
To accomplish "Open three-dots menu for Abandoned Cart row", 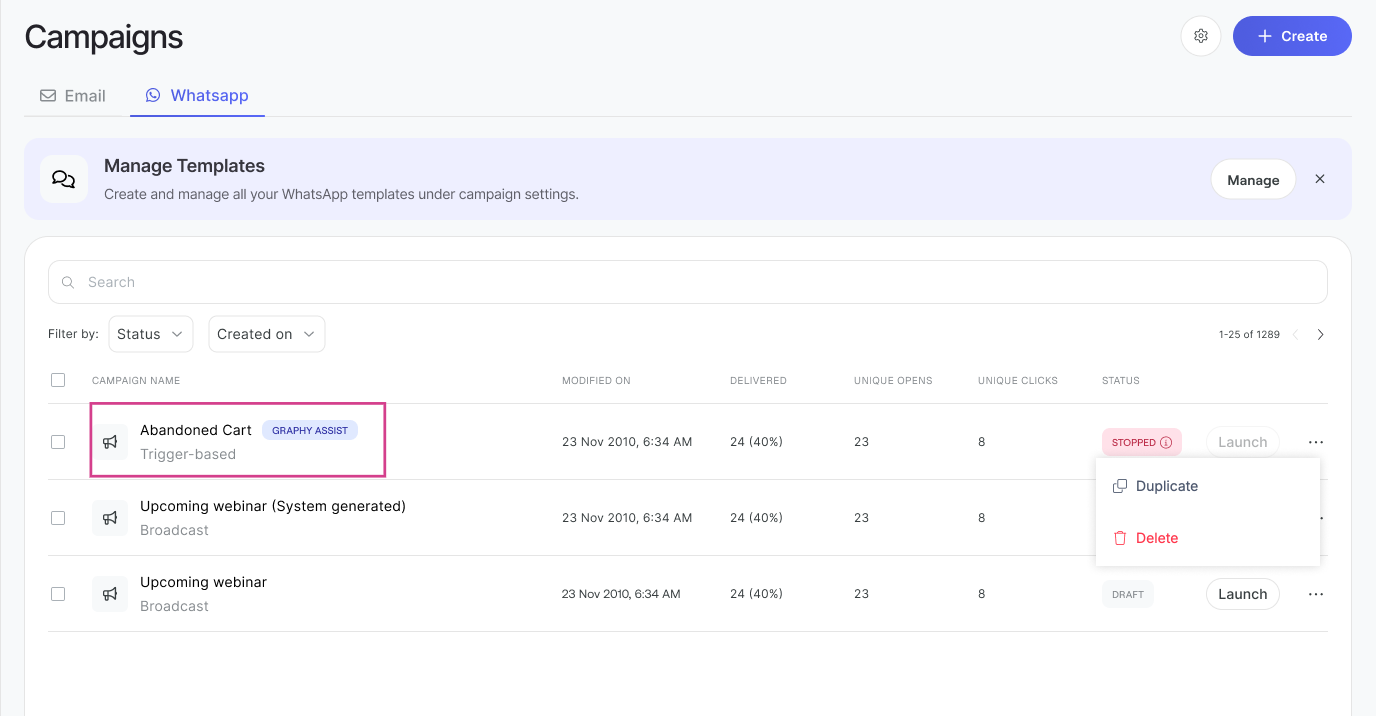I will point(1315,442).
